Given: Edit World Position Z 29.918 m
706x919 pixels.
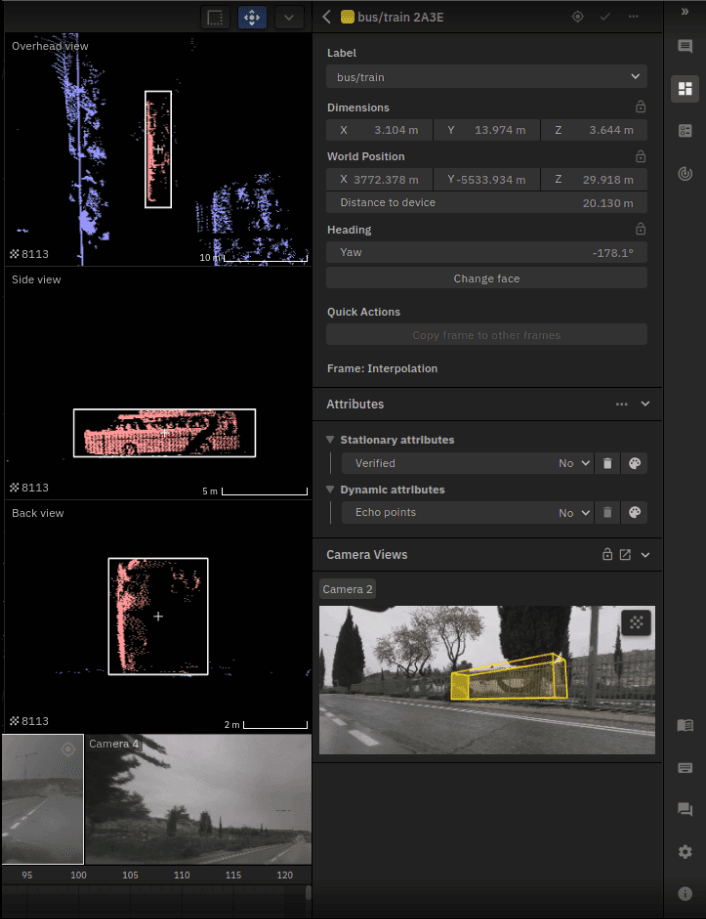Looking at the screenshot, I should coord(594,179).
